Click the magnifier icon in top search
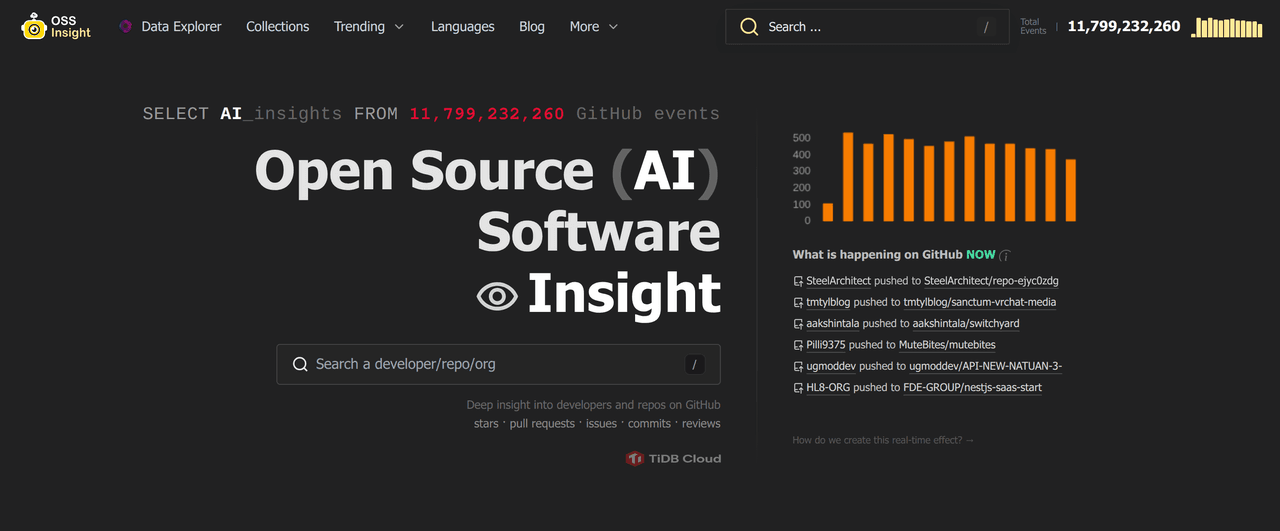This screenshot has height=531, width=1280. pyautogui.click(x=749, y=27)
